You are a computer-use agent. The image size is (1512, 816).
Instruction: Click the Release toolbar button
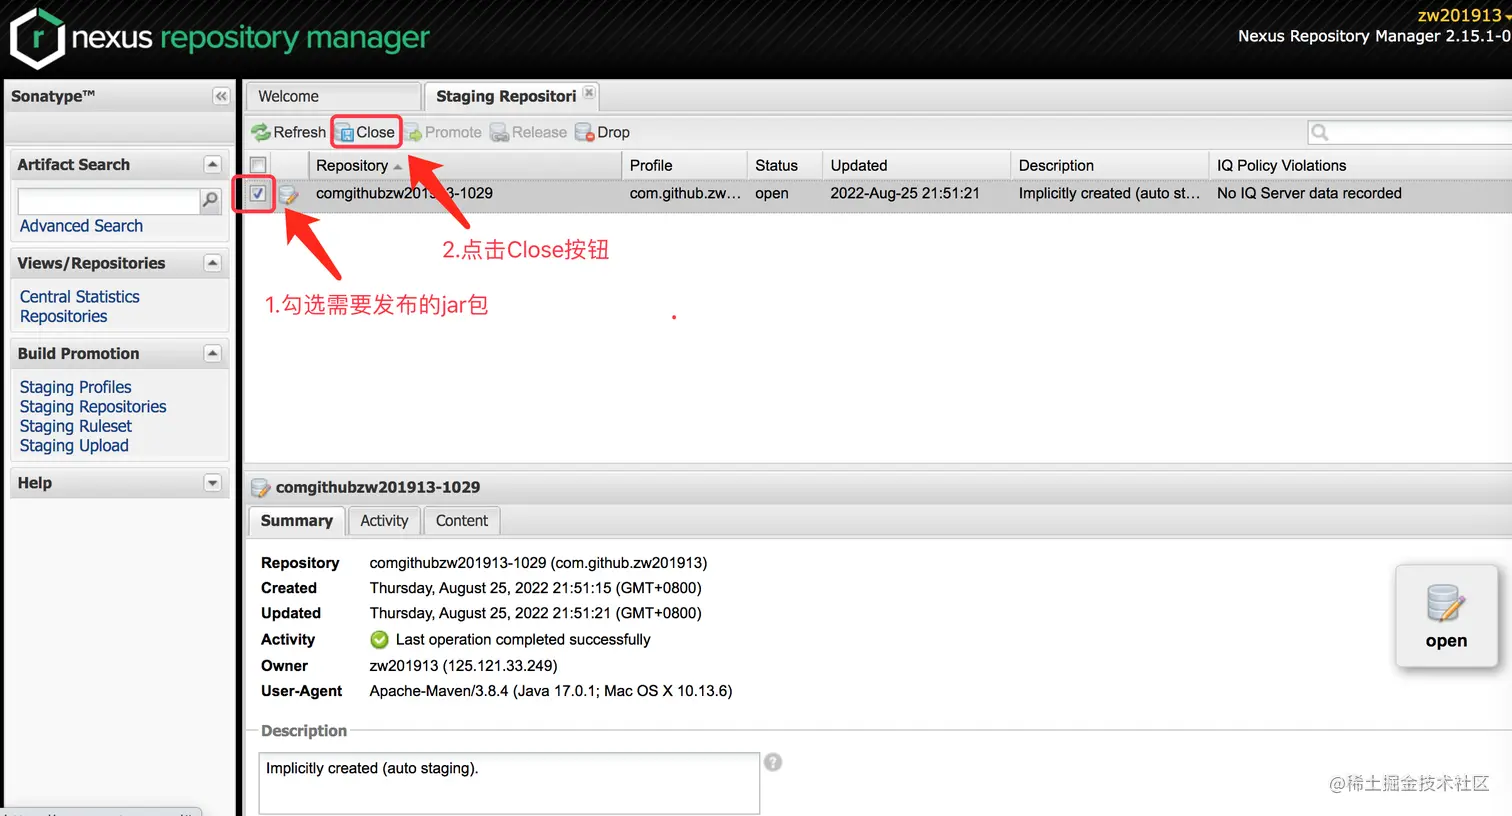[529, 132]
